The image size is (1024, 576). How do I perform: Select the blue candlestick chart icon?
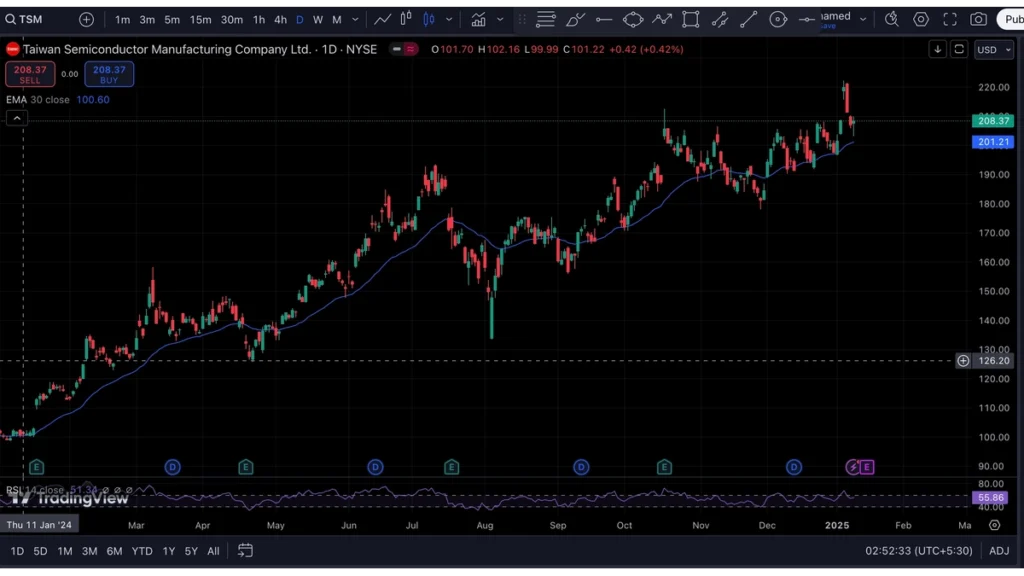coord(429,20)
